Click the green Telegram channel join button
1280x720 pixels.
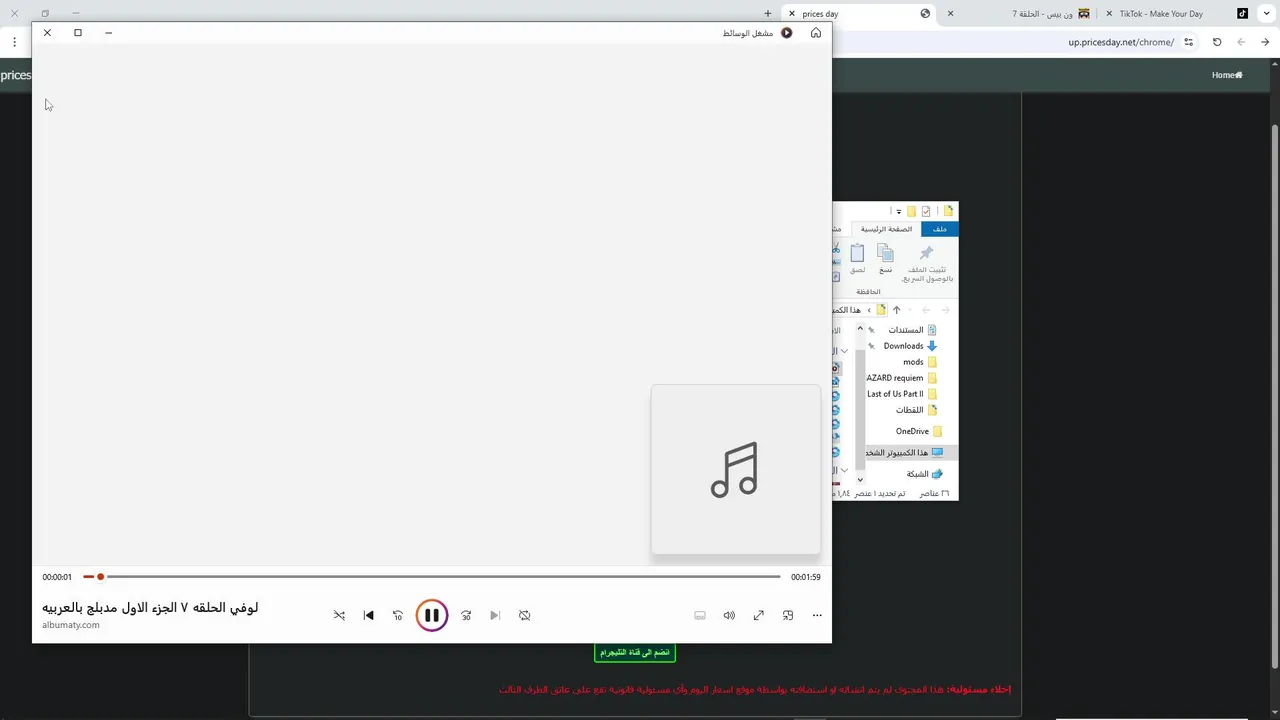pyautogui.click(x=634, y=652)
